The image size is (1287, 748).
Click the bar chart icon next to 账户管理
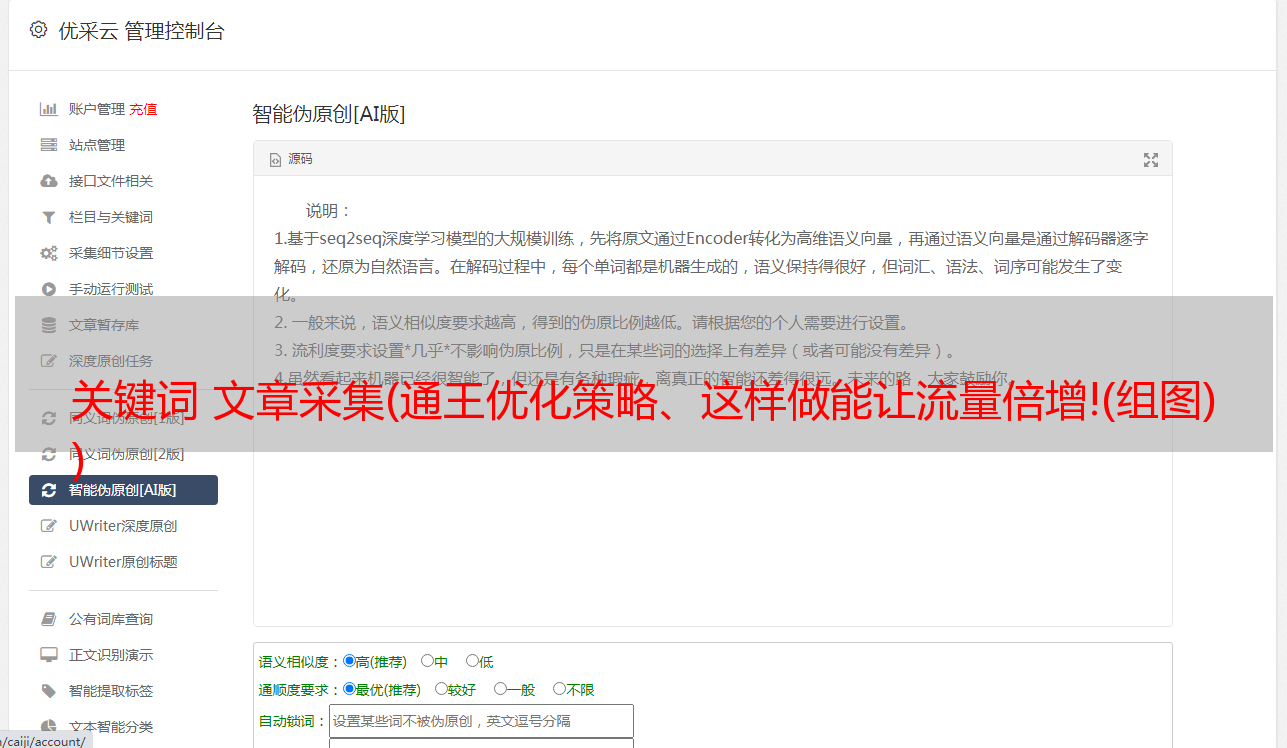pyautogui.click(x=48, y=109)
